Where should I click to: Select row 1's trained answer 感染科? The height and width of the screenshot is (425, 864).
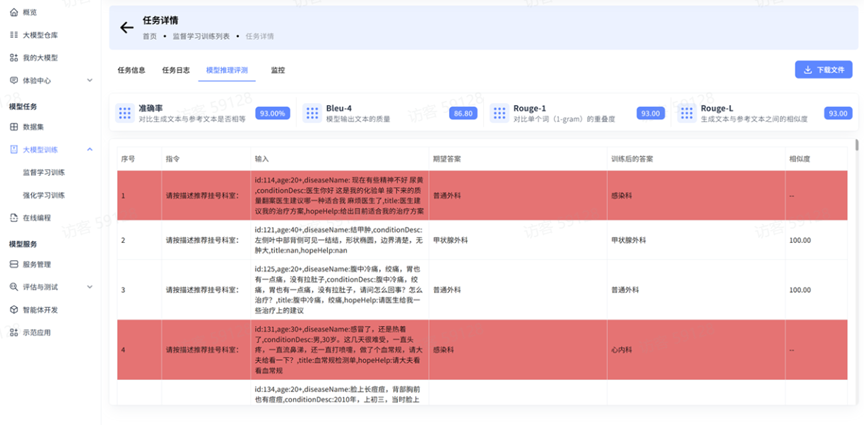(622, 195)
